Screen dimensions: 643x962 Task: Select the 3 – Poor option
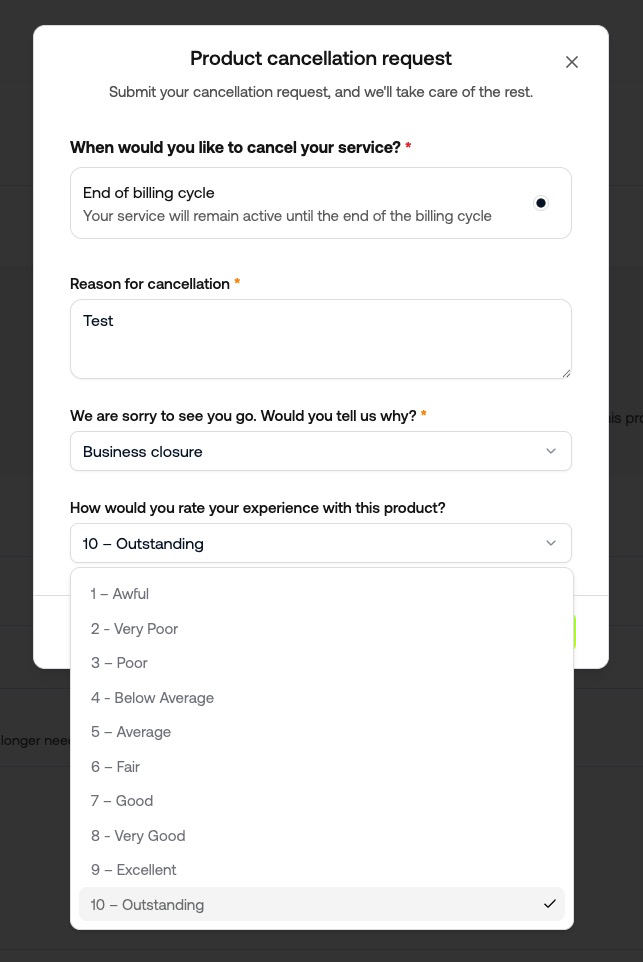119,663
